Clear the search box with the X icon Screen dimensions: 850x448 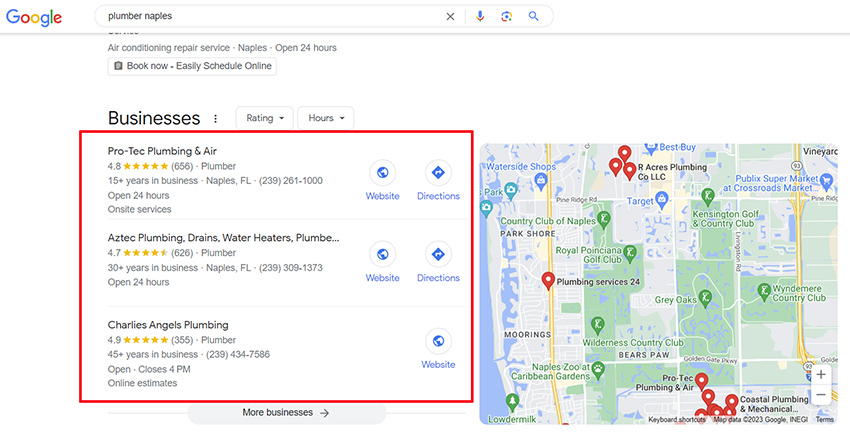(450, 16)
